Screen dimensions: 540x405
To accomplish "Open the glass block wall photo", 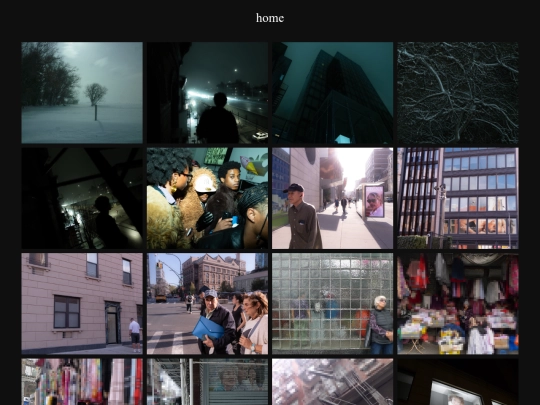I will pos(333,304).
